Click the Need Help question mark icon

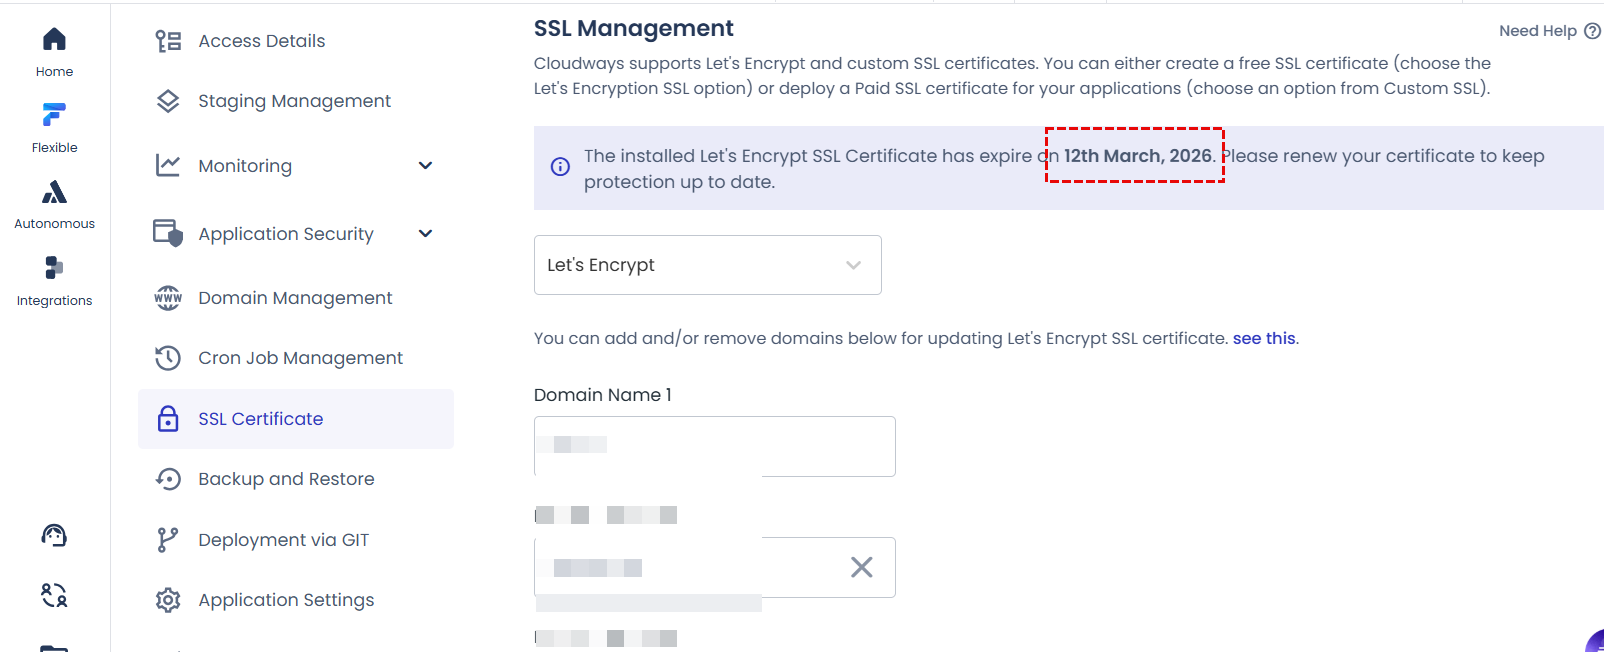[x=1592, y=31]
